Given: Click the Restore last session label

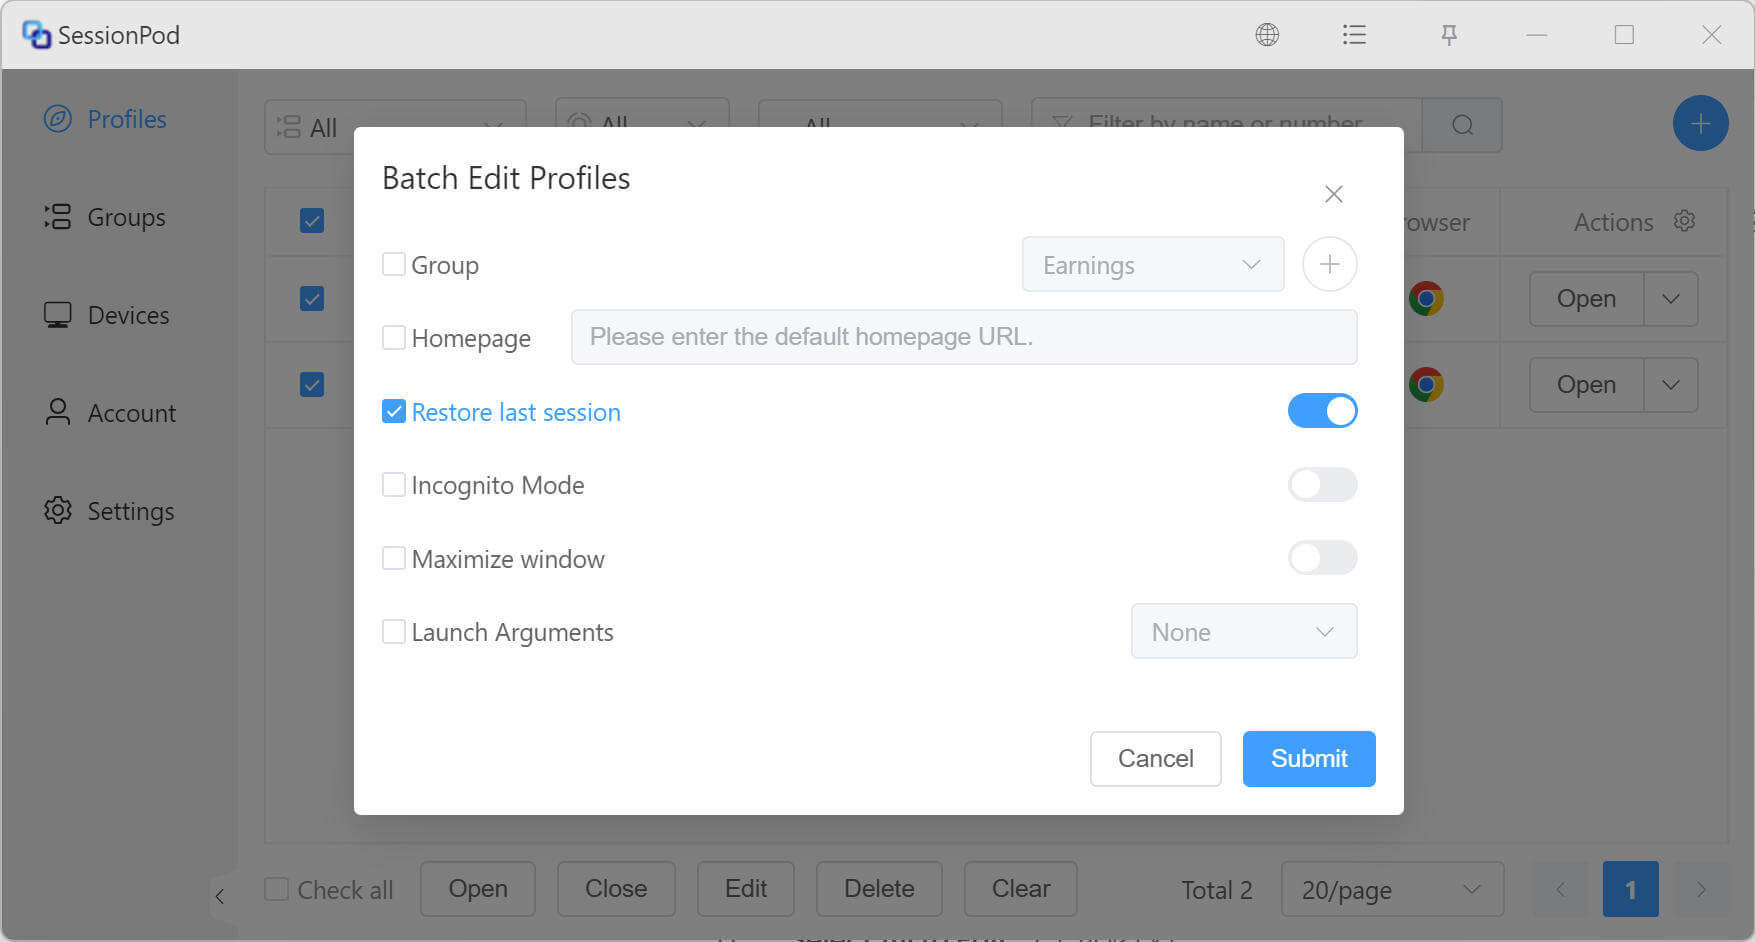Looking at the screenshot, I should point(516,412).
